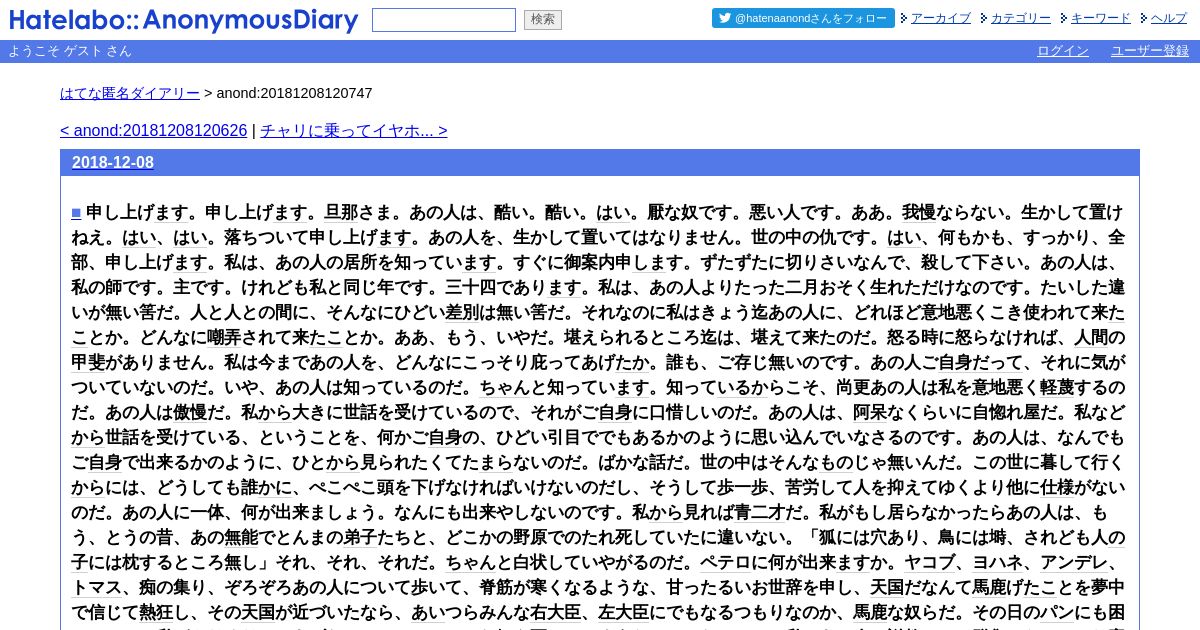Click keyword link 阿呆
The height and width of the screenshot is (630, 1200).
pyautogui.click(x=870, y=412)
